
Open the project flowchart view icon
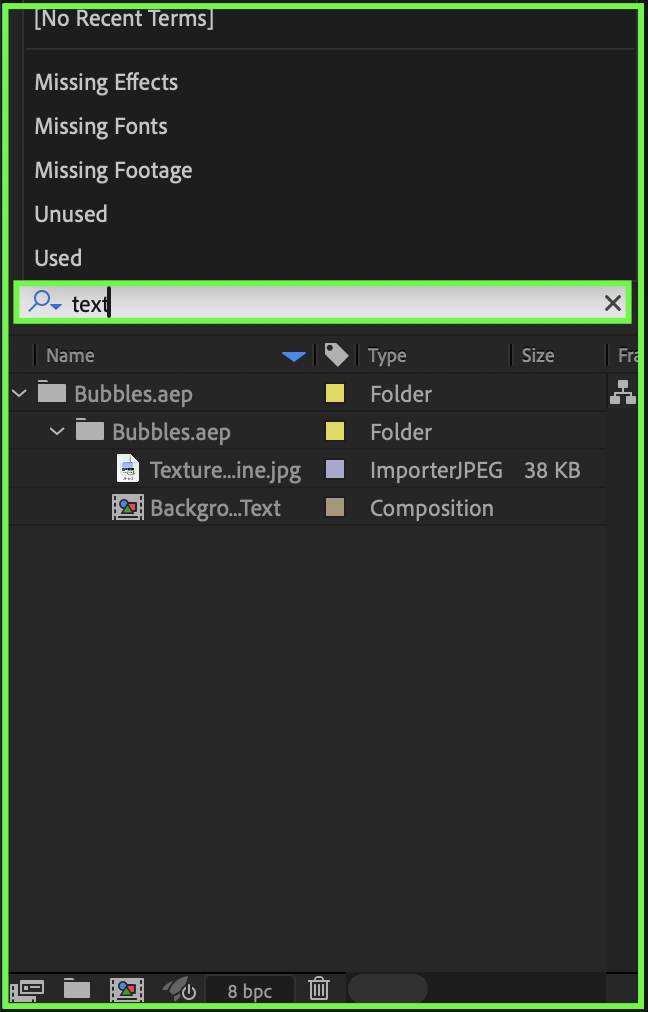click(623, 393)
